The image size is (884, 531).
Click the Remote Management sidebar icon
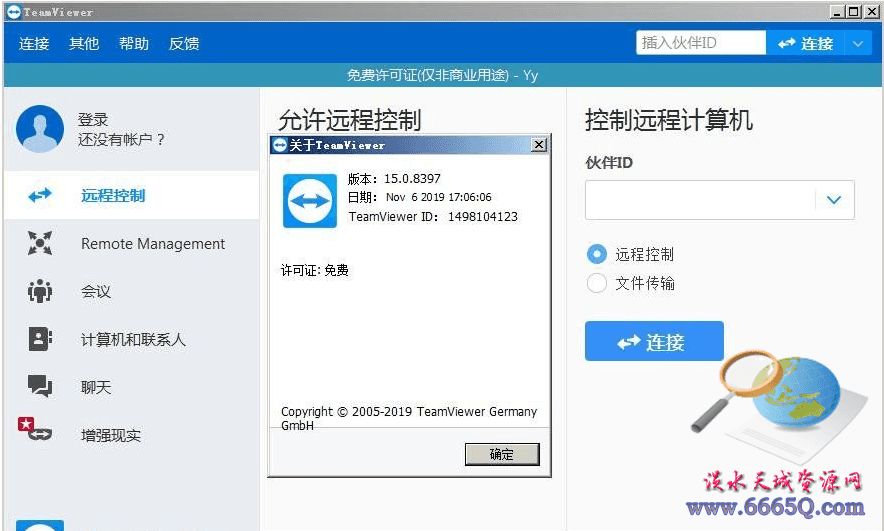tap(40, 243)
